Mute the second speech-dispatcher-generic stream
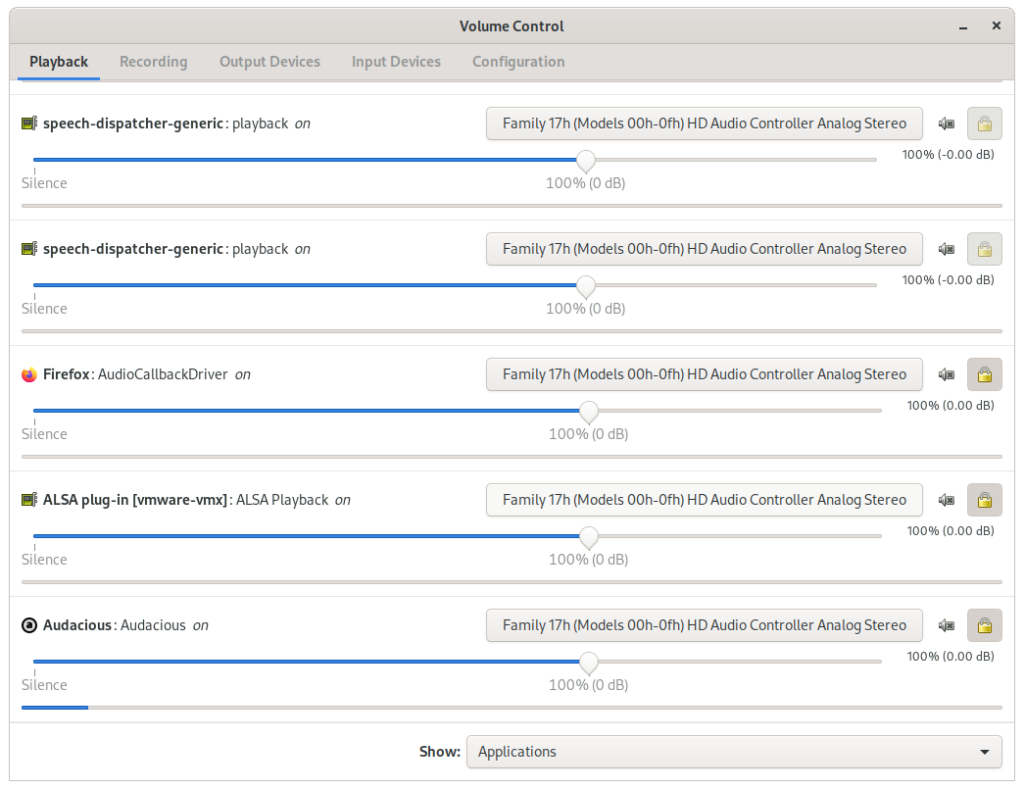The width and height of the screenshot is (1024, 790). 946,249
